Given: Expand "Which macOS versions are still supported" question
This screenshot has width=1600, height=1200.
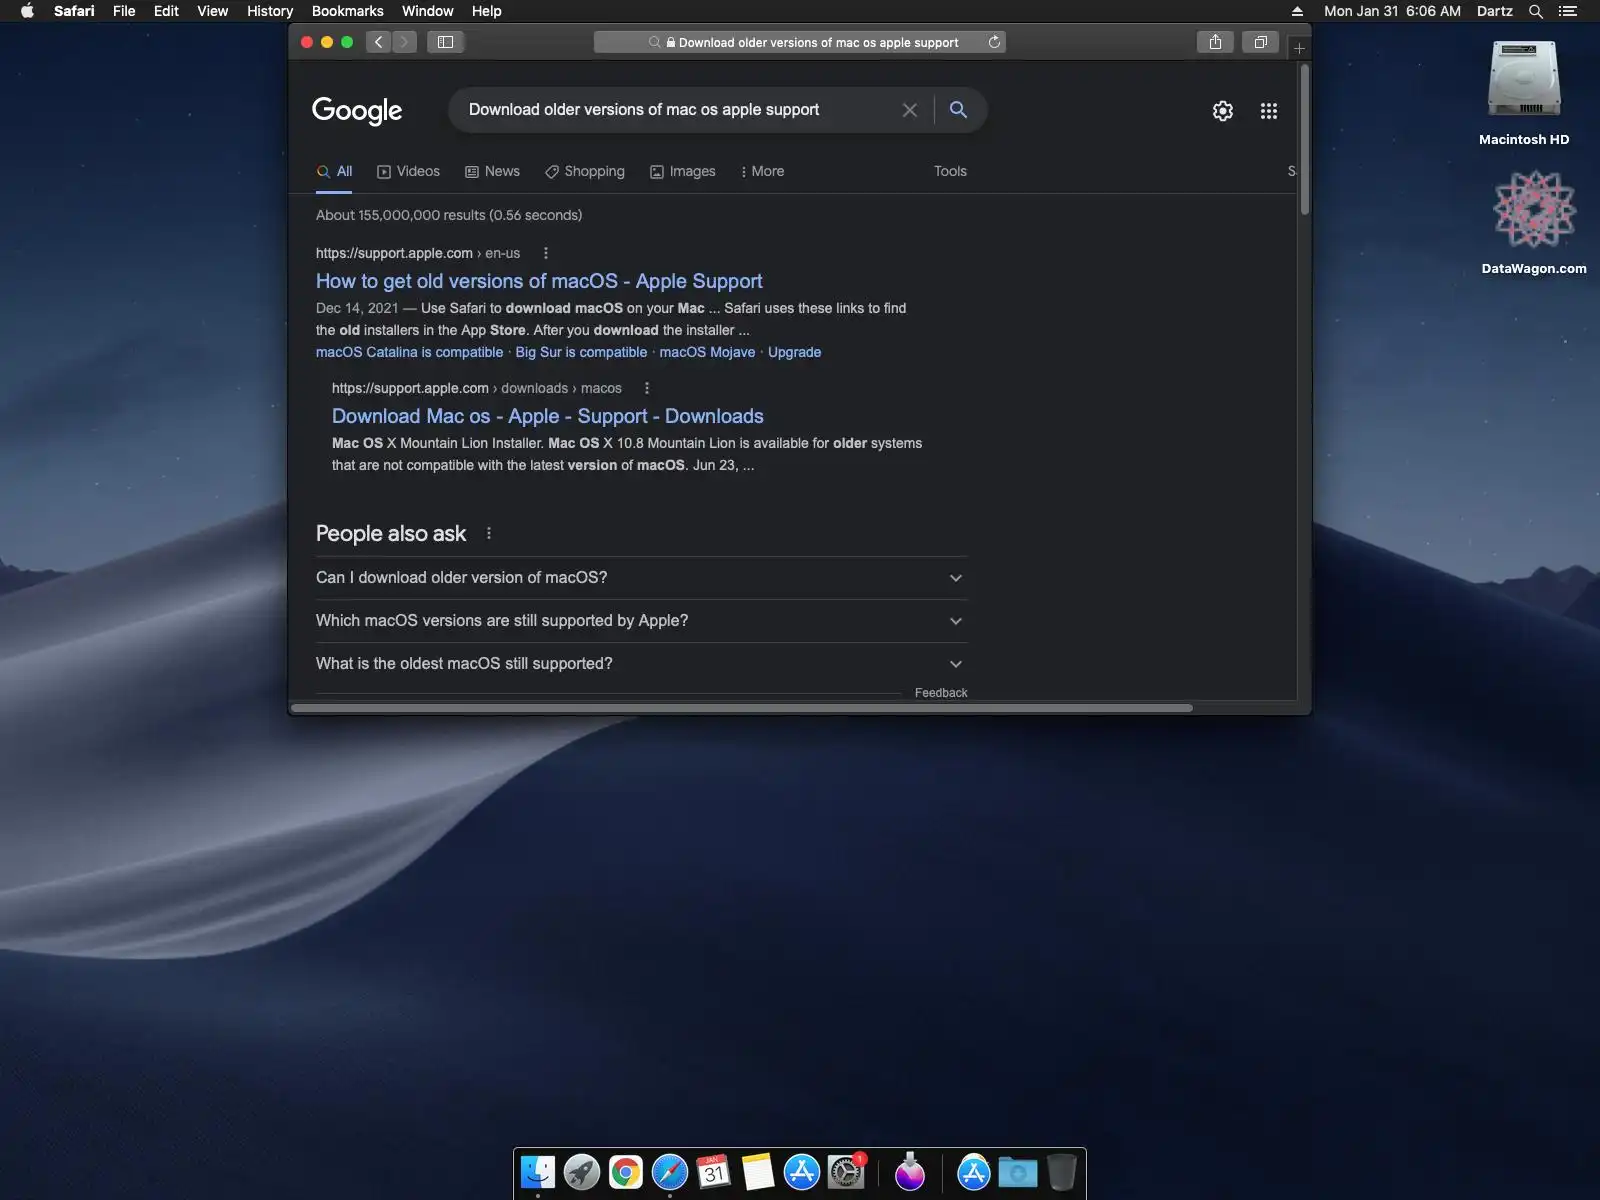Looking at the screenshot, I should (641, 621).
